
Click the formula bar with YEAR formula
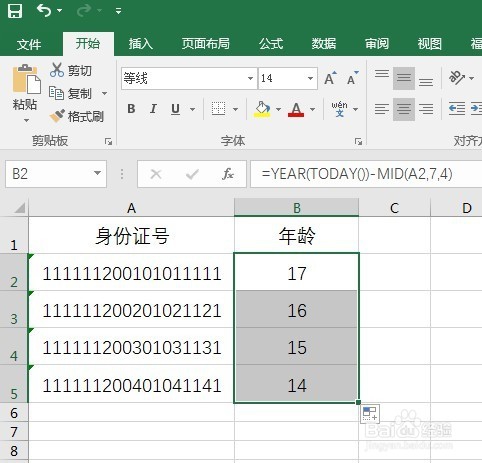point(366,174)
